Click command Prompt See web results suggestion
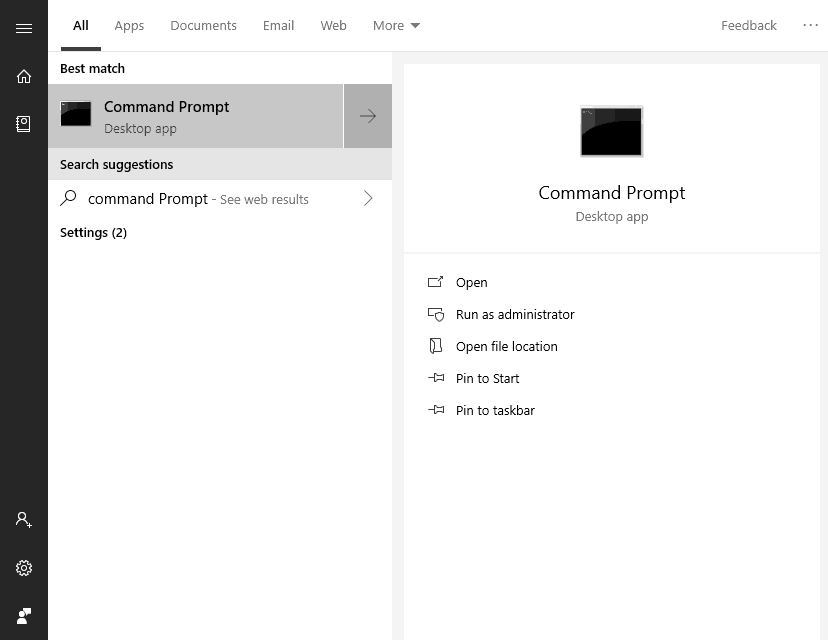The height and width of the screenshot is (640, 828). click(x=220, y=199)
